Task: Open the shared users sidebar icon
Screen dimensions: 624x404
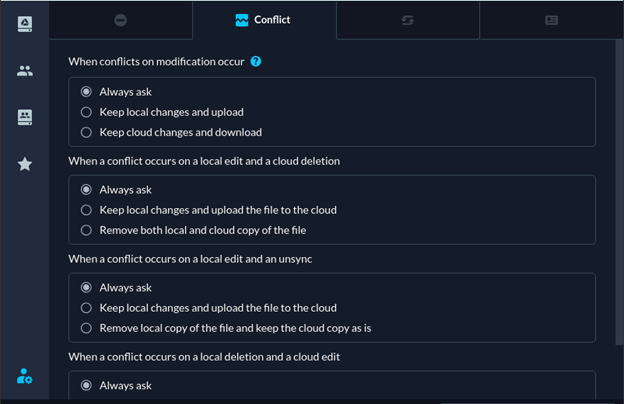Action: pyautogui.click(x=25, y=71)
